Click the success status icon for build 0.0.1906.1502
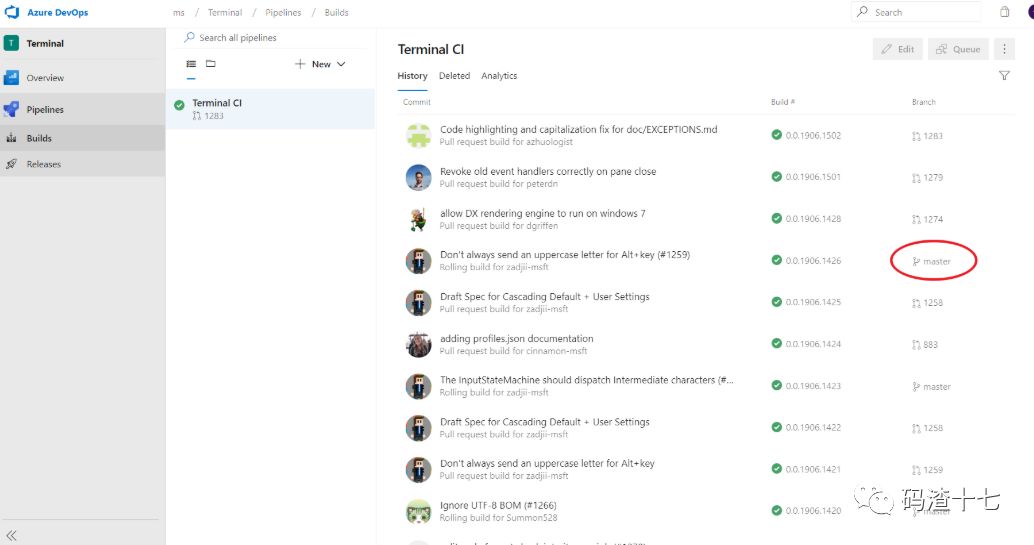 [776, 135]
